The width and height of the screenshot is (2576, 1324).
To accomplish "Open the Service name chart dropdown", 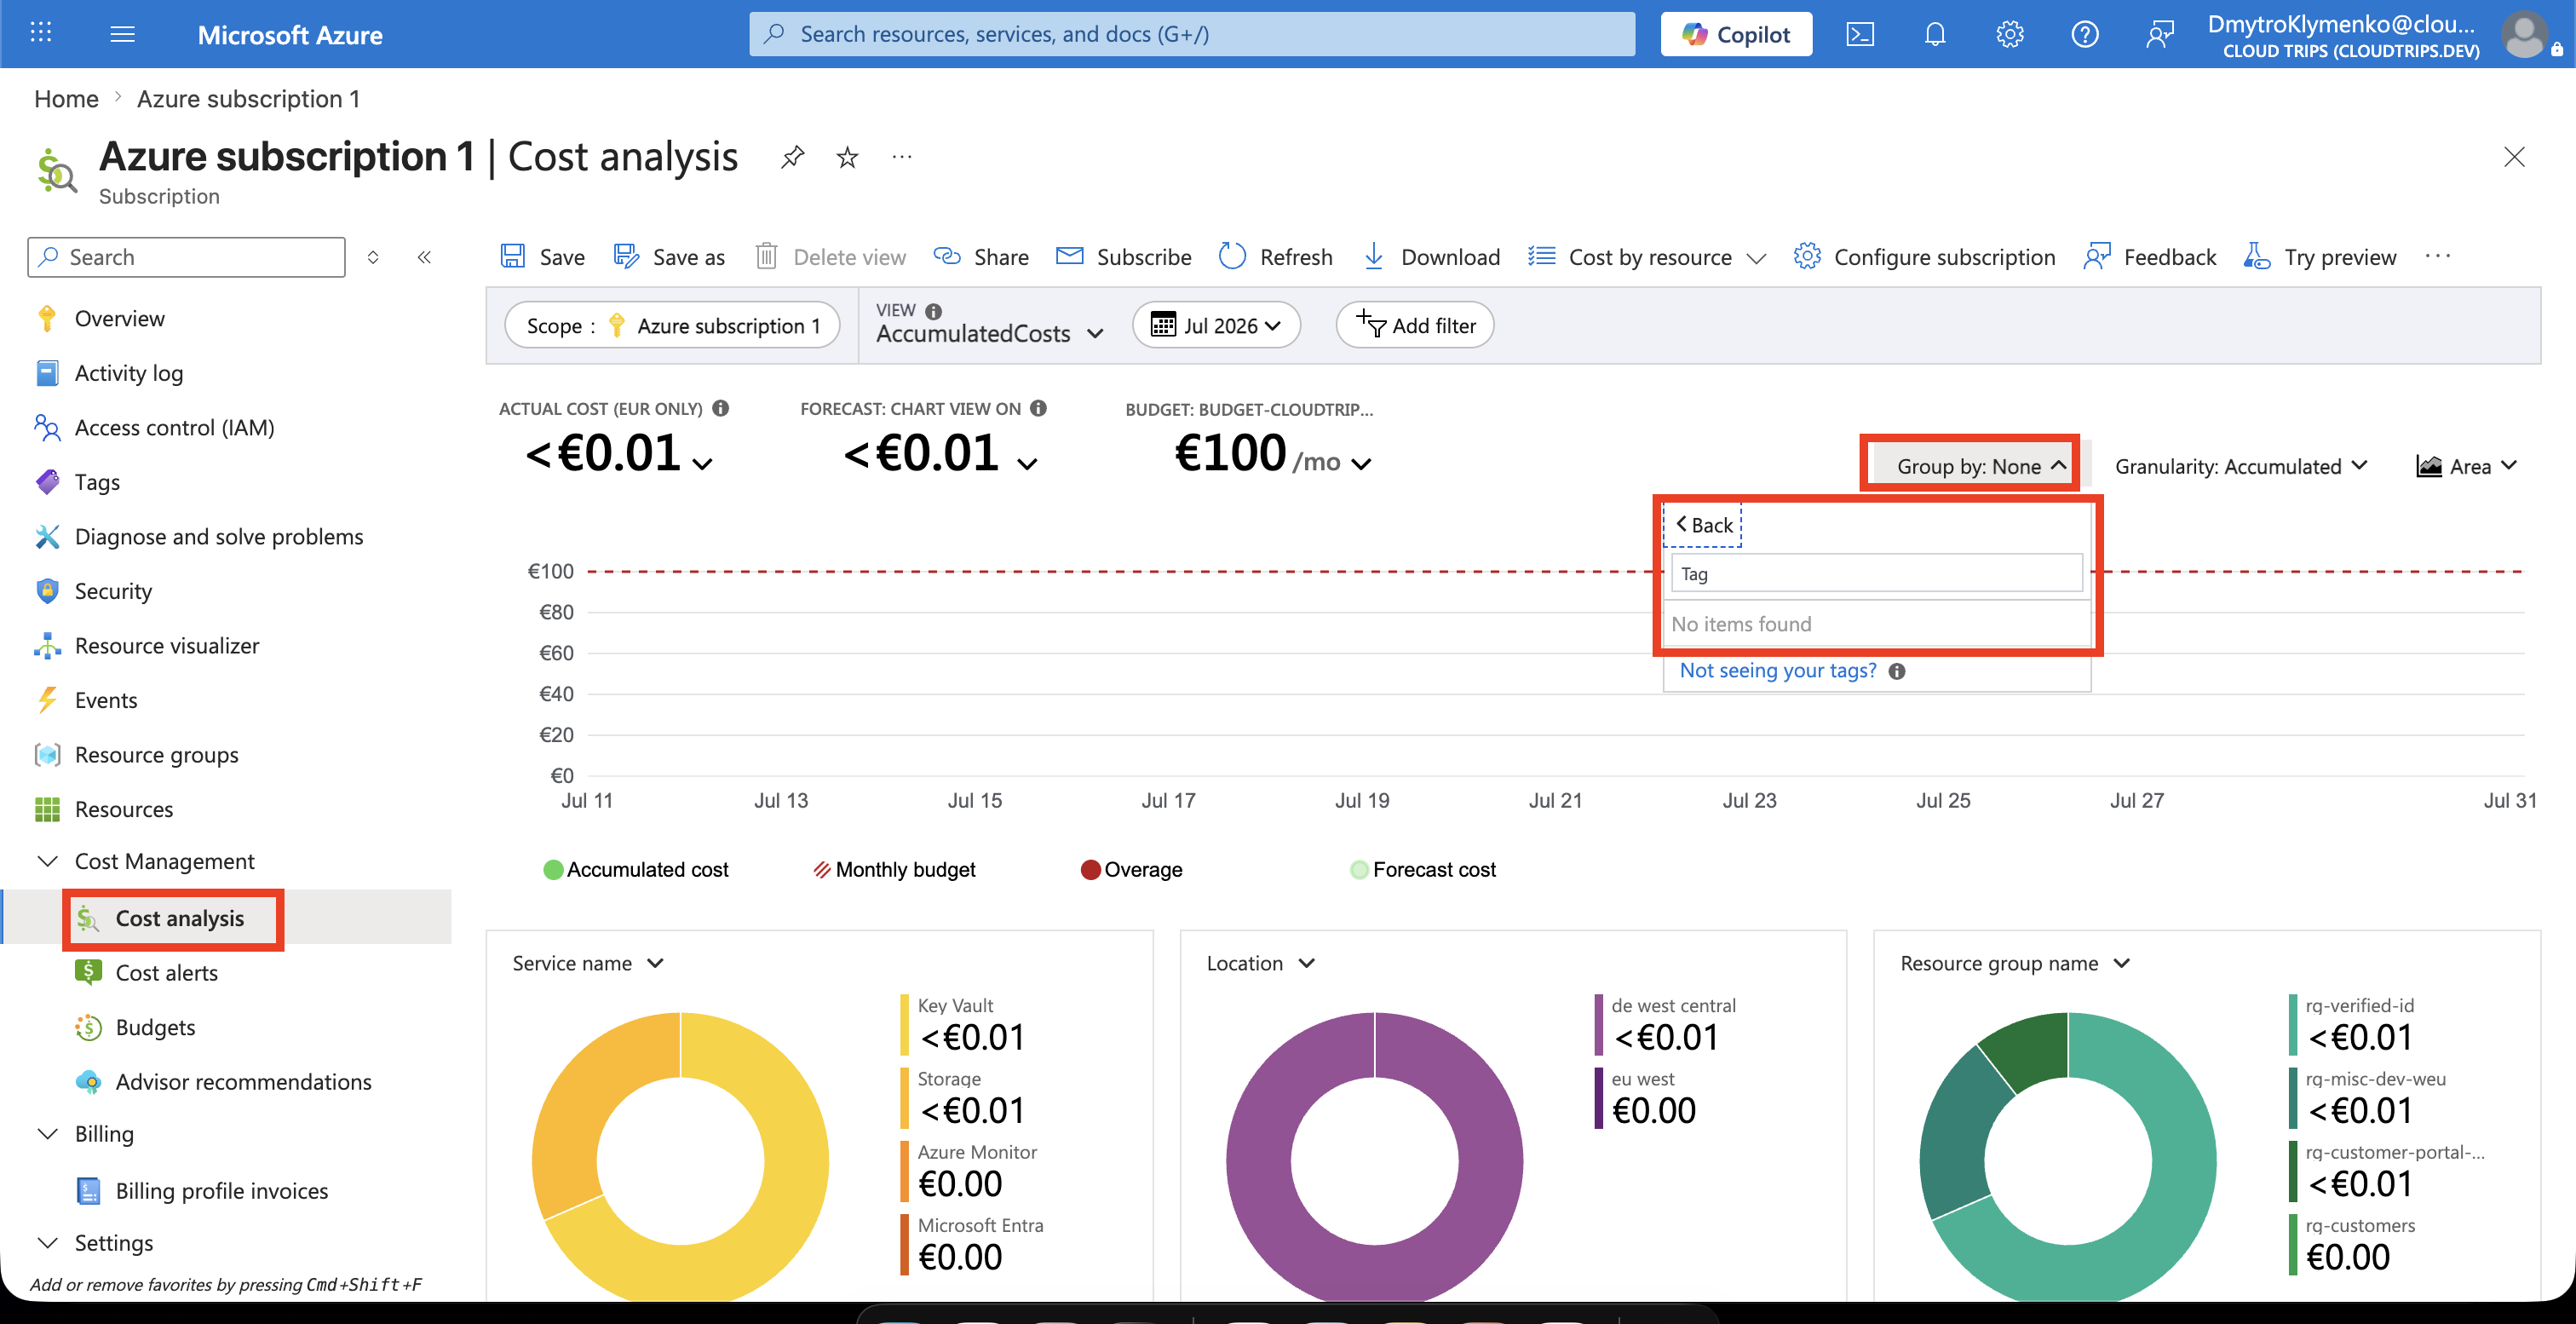I will [x=589, y=962].
